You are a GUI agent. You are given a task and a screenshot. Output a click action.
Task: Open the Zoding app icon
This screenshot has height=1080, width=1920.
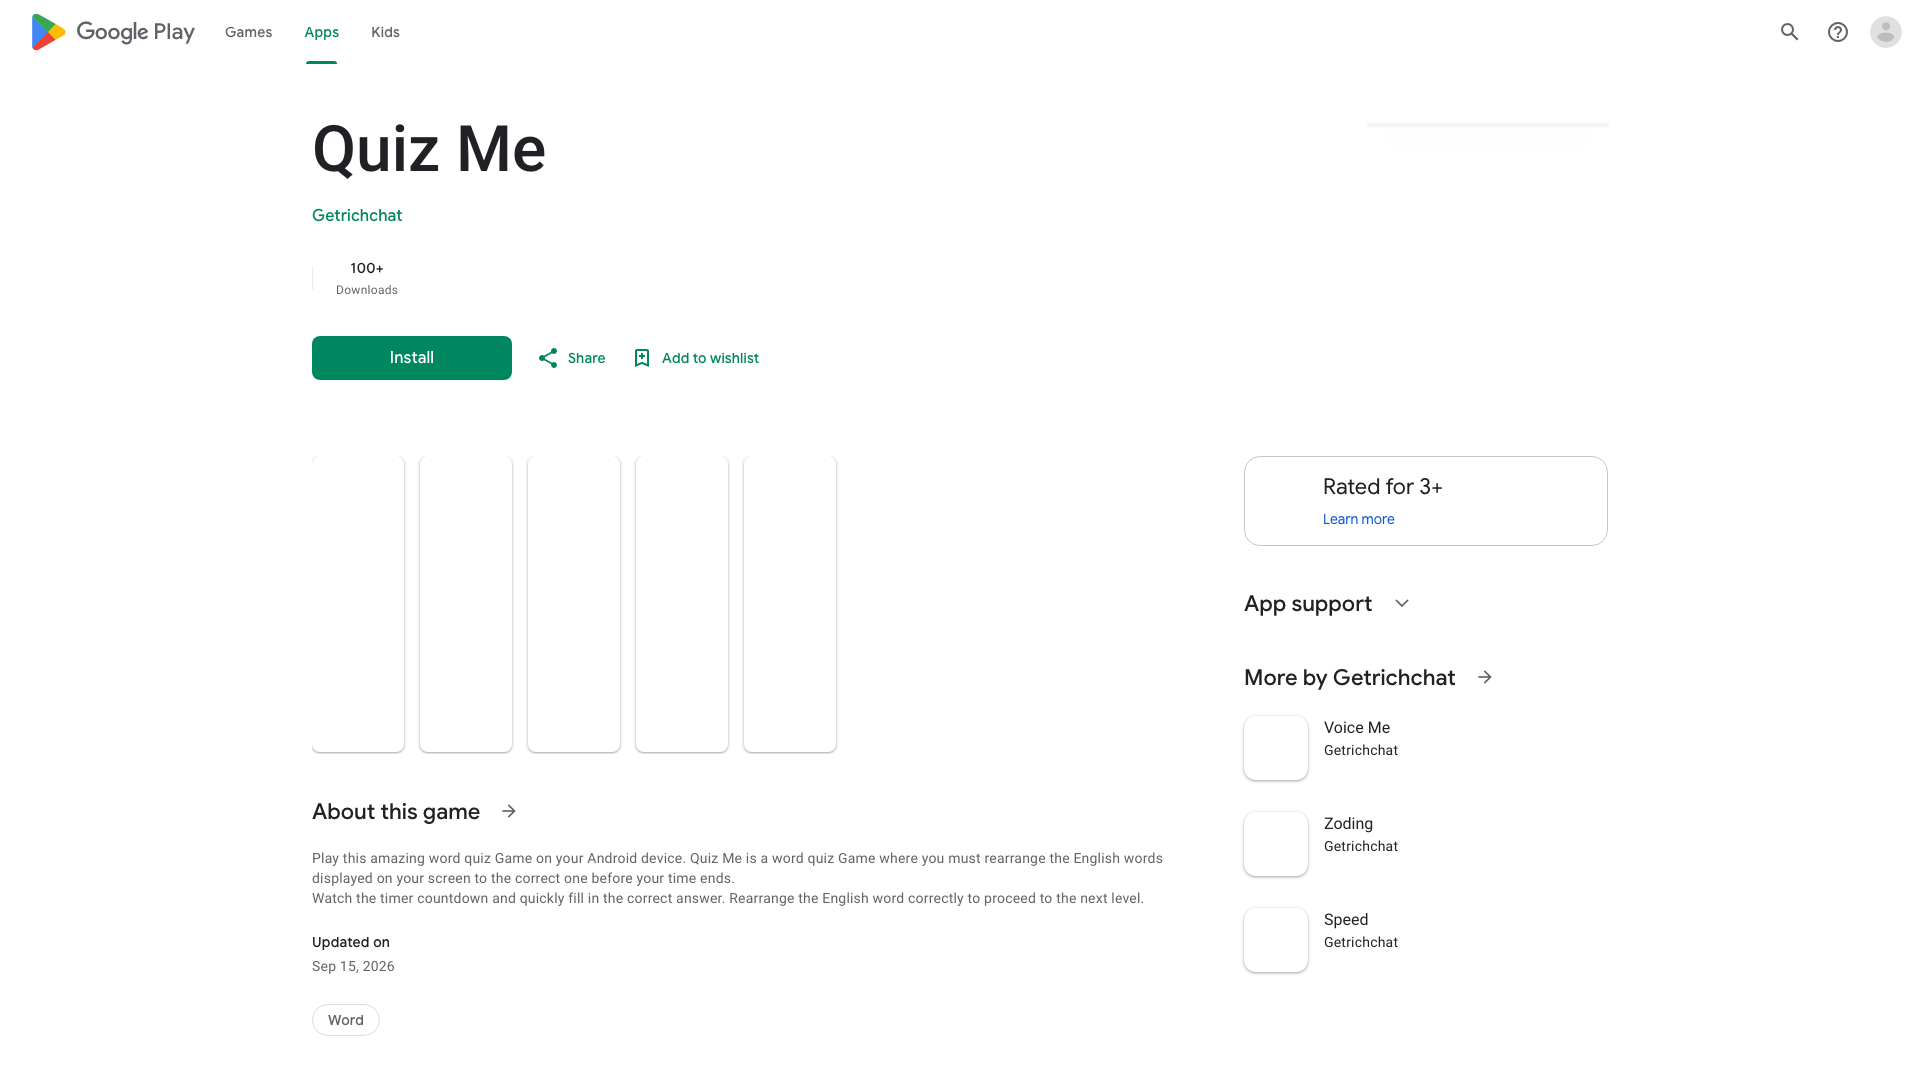tap(1276, 844)
